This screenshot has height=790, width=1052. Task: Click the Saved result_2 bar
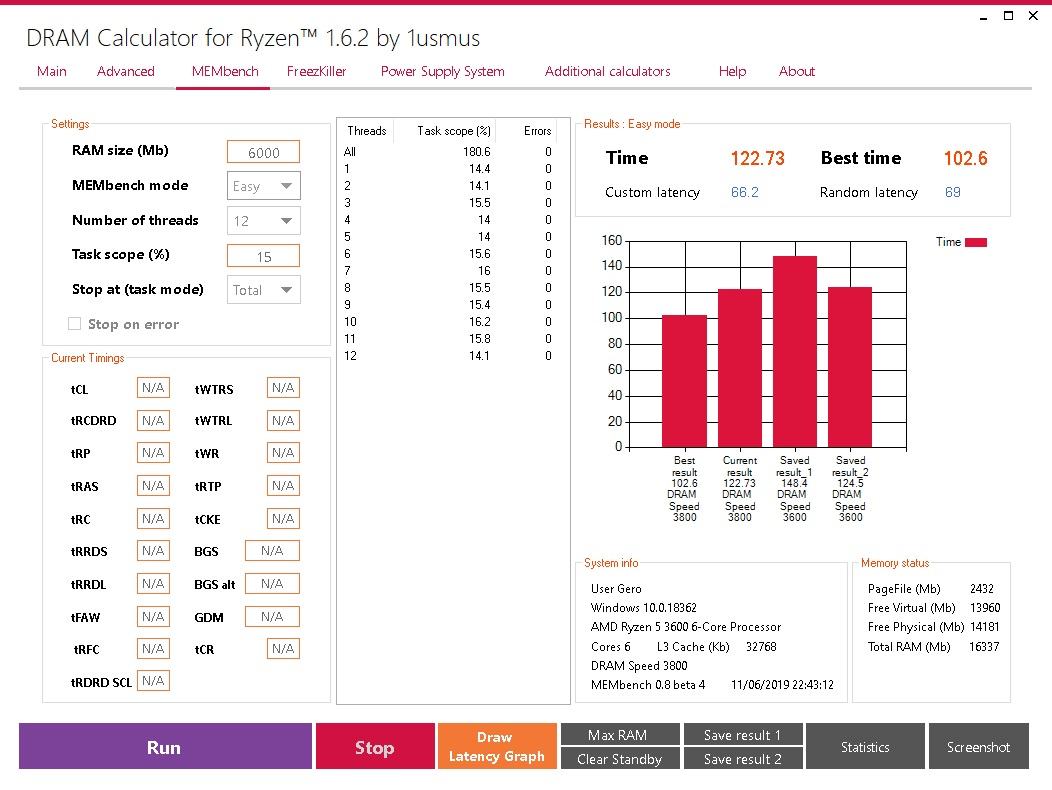click(x=850, y=367)
